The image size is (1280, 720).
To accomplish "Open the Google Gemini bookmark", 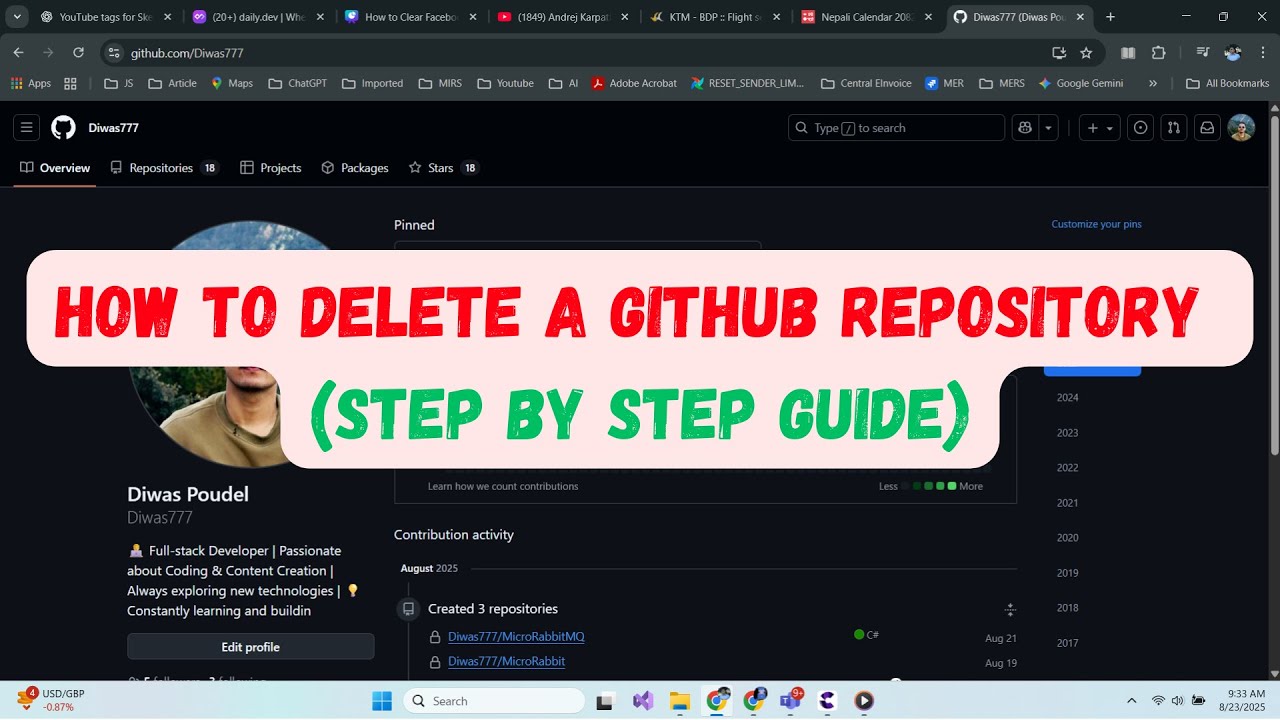I will [1081, 83].
